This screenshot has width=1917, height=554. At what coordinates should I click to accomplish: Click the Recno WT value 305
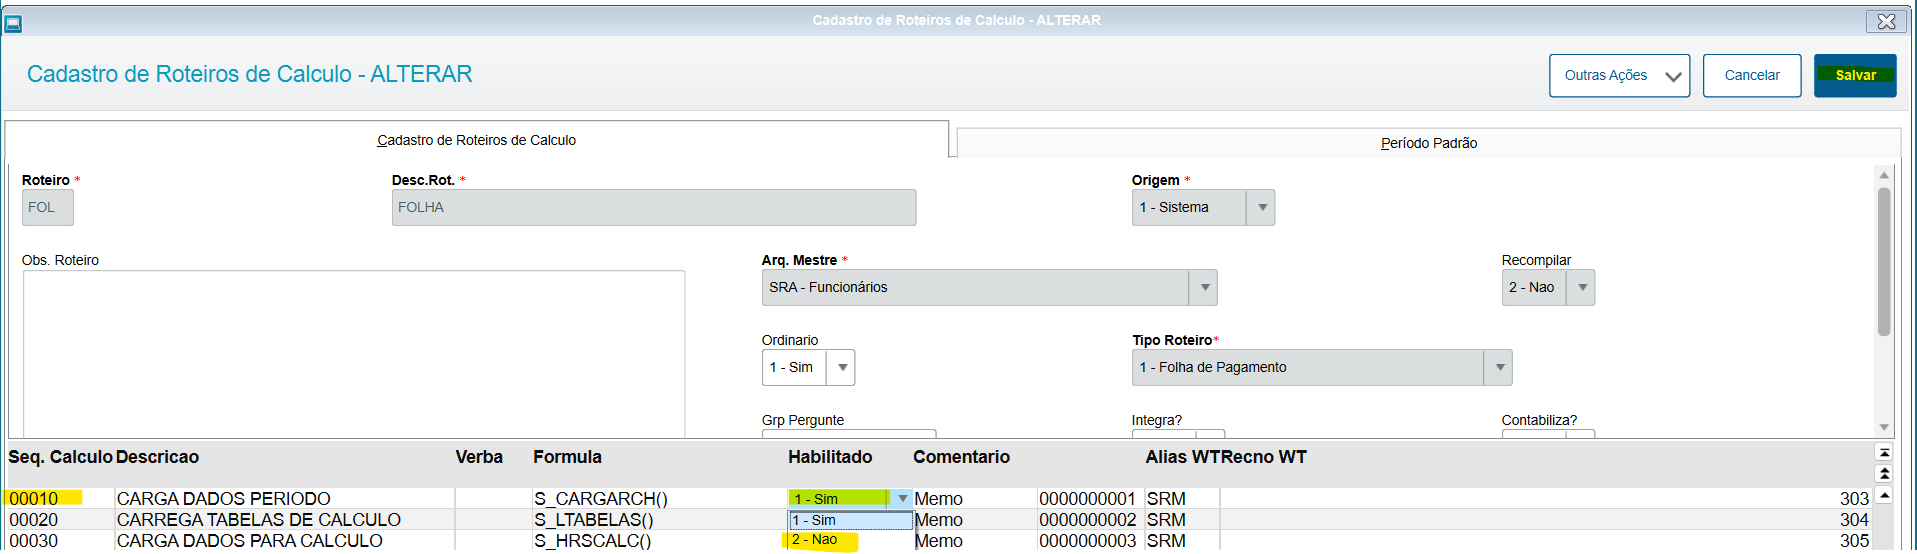coord(1854,541)
